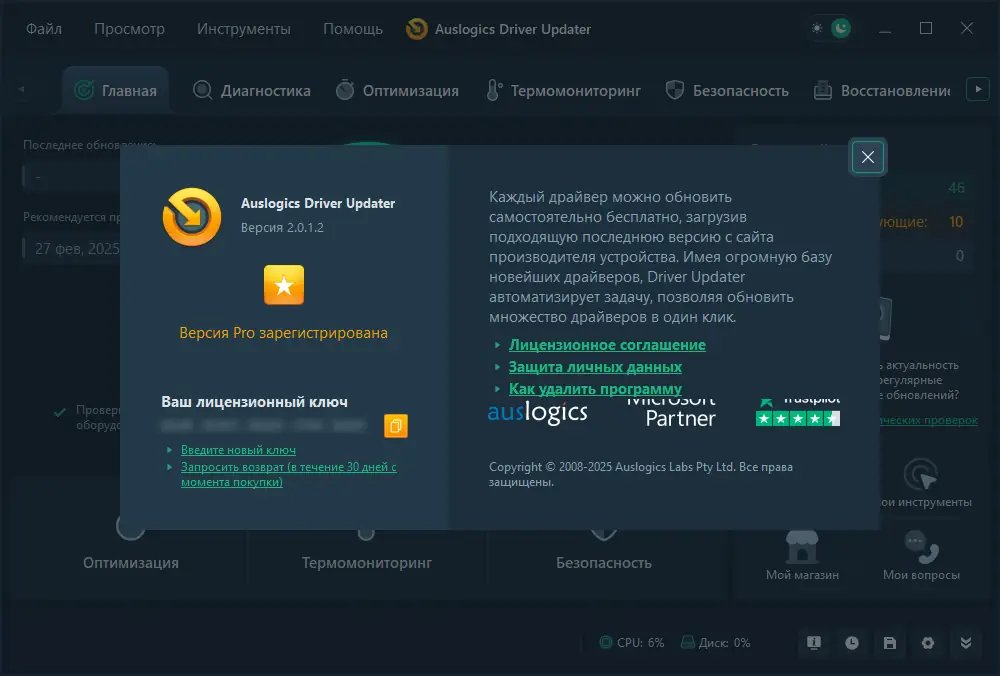Open the Помощь menu
Viewport: 1000px width, 676px height.
(353, 29)
